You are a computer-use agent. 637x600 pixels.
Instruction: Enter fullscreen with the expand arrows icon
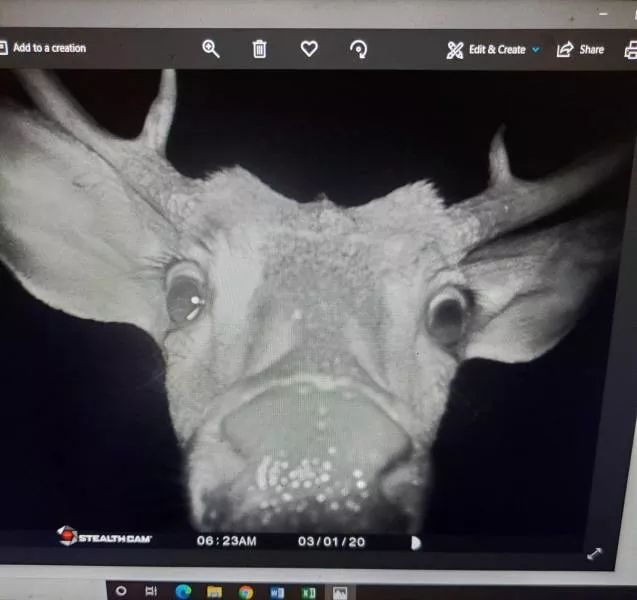click(593, 553)
